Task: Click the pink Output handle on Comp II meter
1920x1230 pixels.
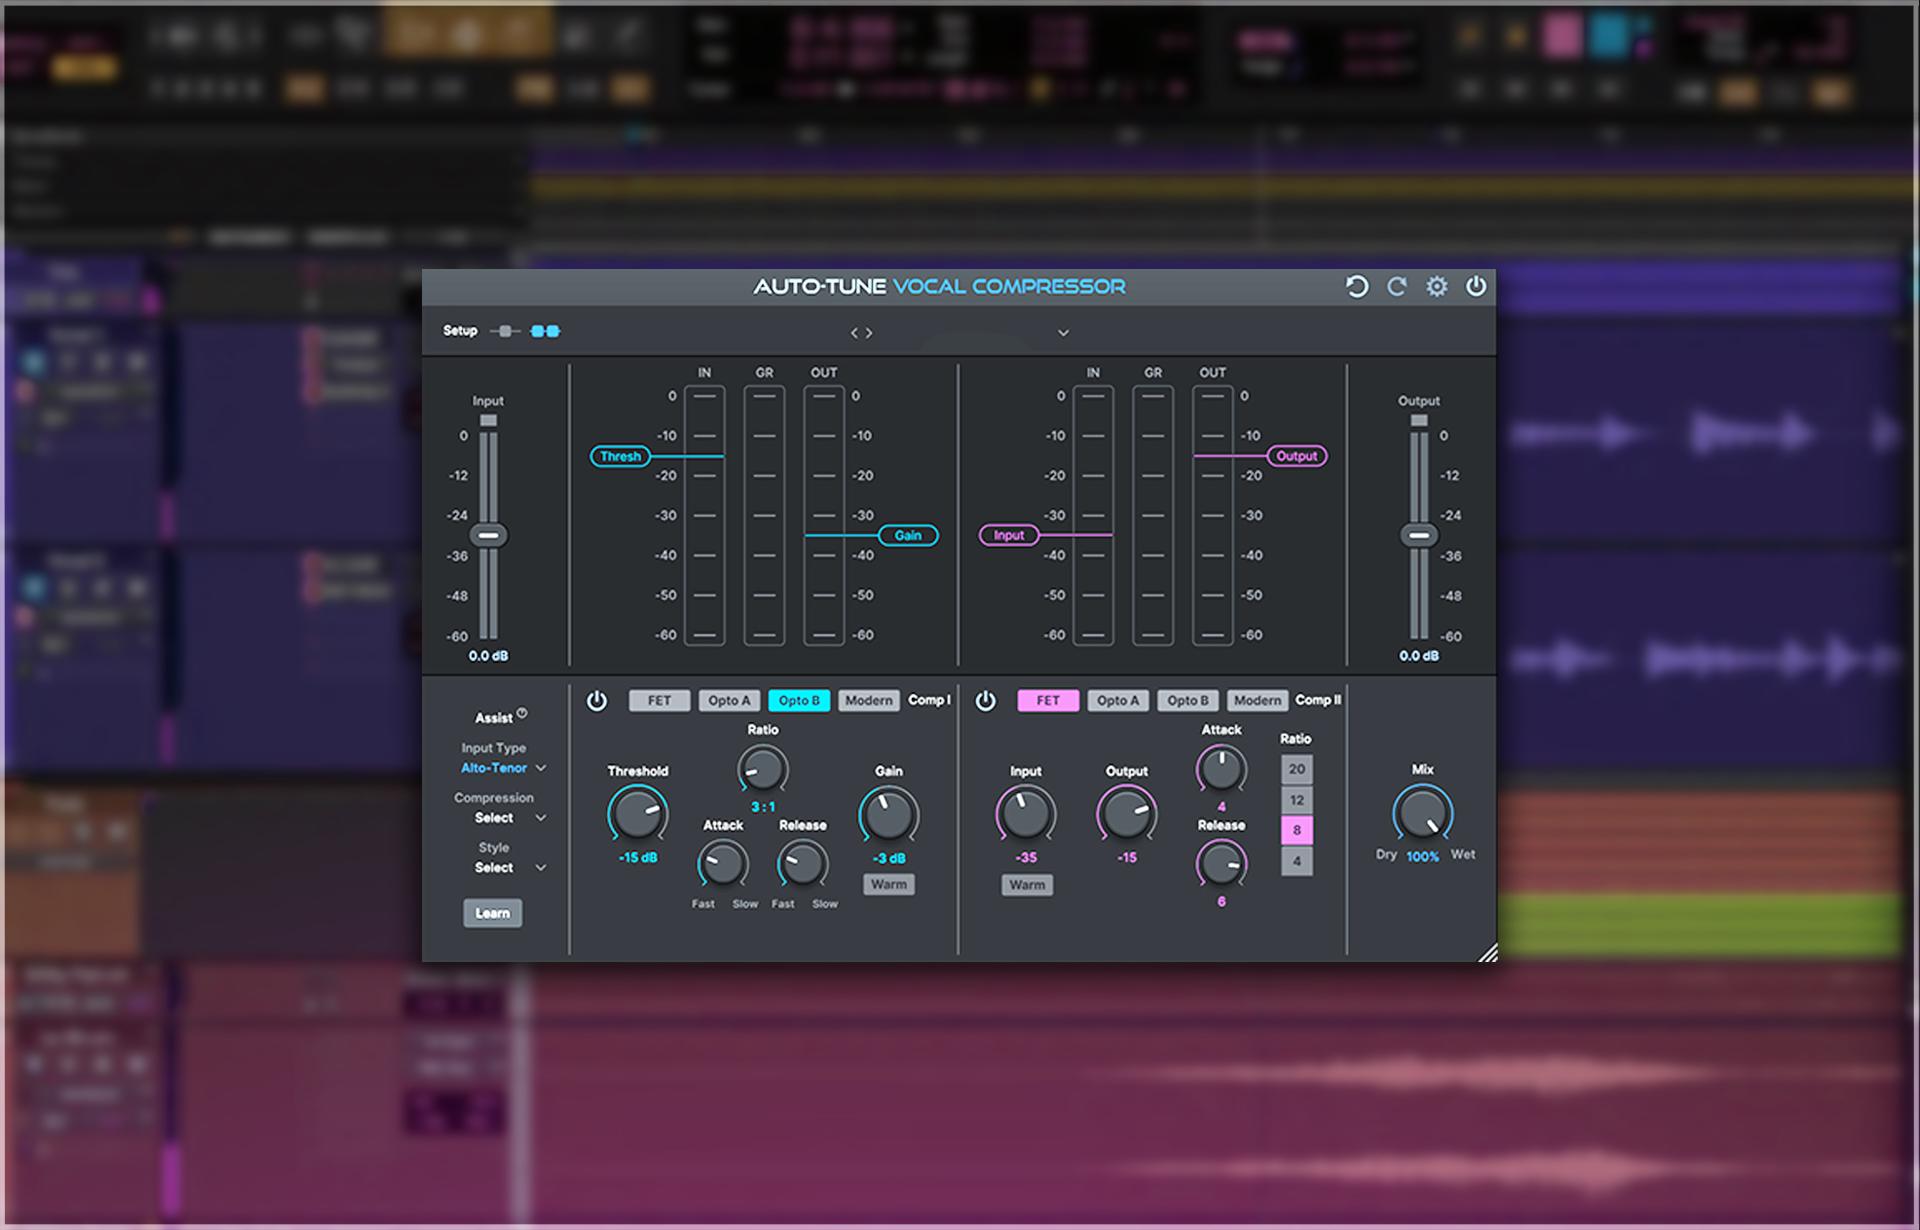Action: point(1297,456)
